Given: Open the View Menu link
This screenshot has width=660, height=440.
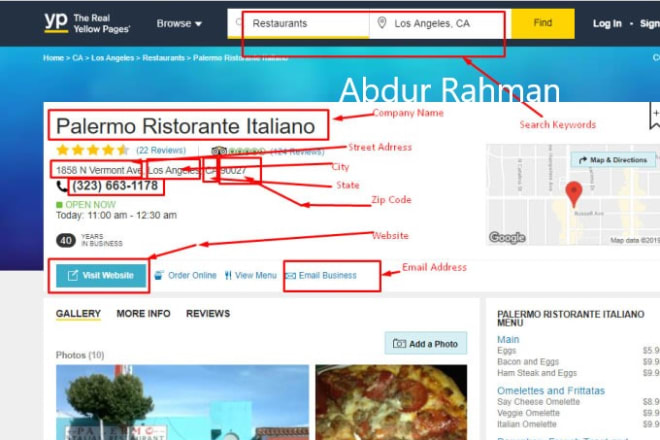Looking at the screenshot, I should tap(255, 275).
